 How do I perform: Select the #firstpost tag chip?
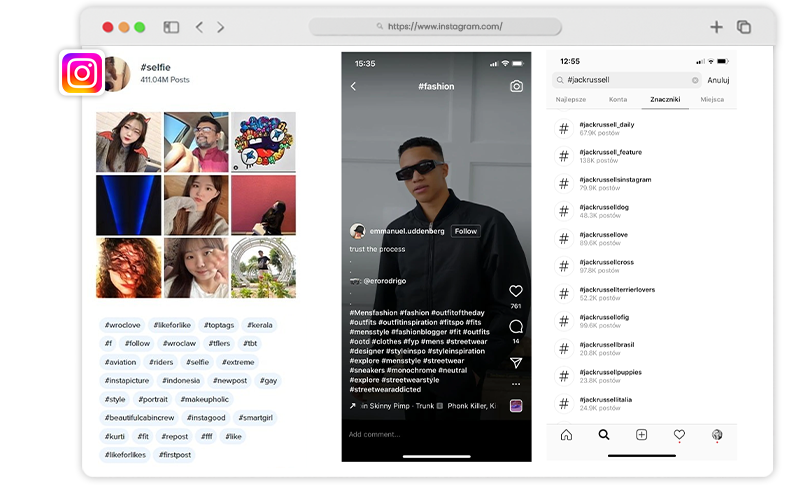pos(175,455)
